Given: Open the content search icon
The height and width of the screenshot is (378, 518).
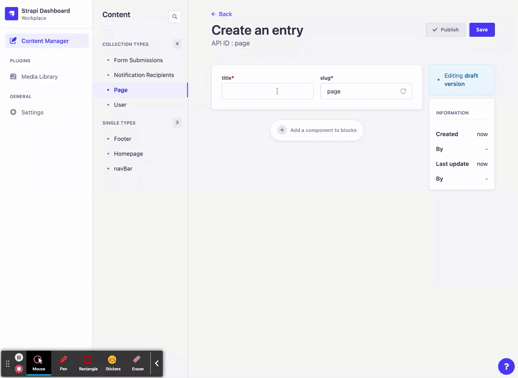Looking at the screenshot, I should (x=174, y=16).
